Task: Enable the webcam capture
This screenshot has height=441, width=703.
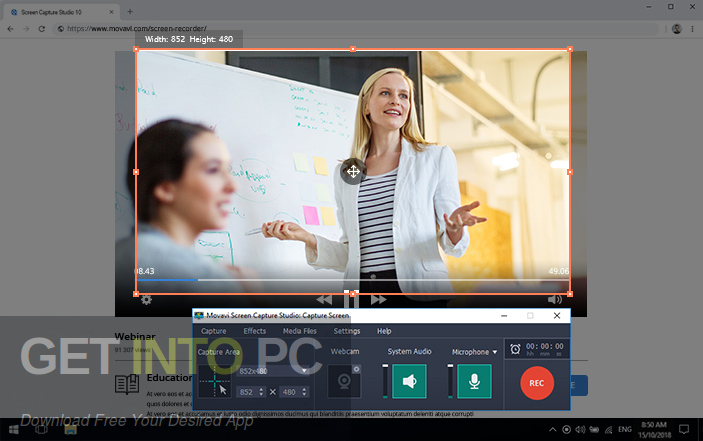Action: click(344, 381)
